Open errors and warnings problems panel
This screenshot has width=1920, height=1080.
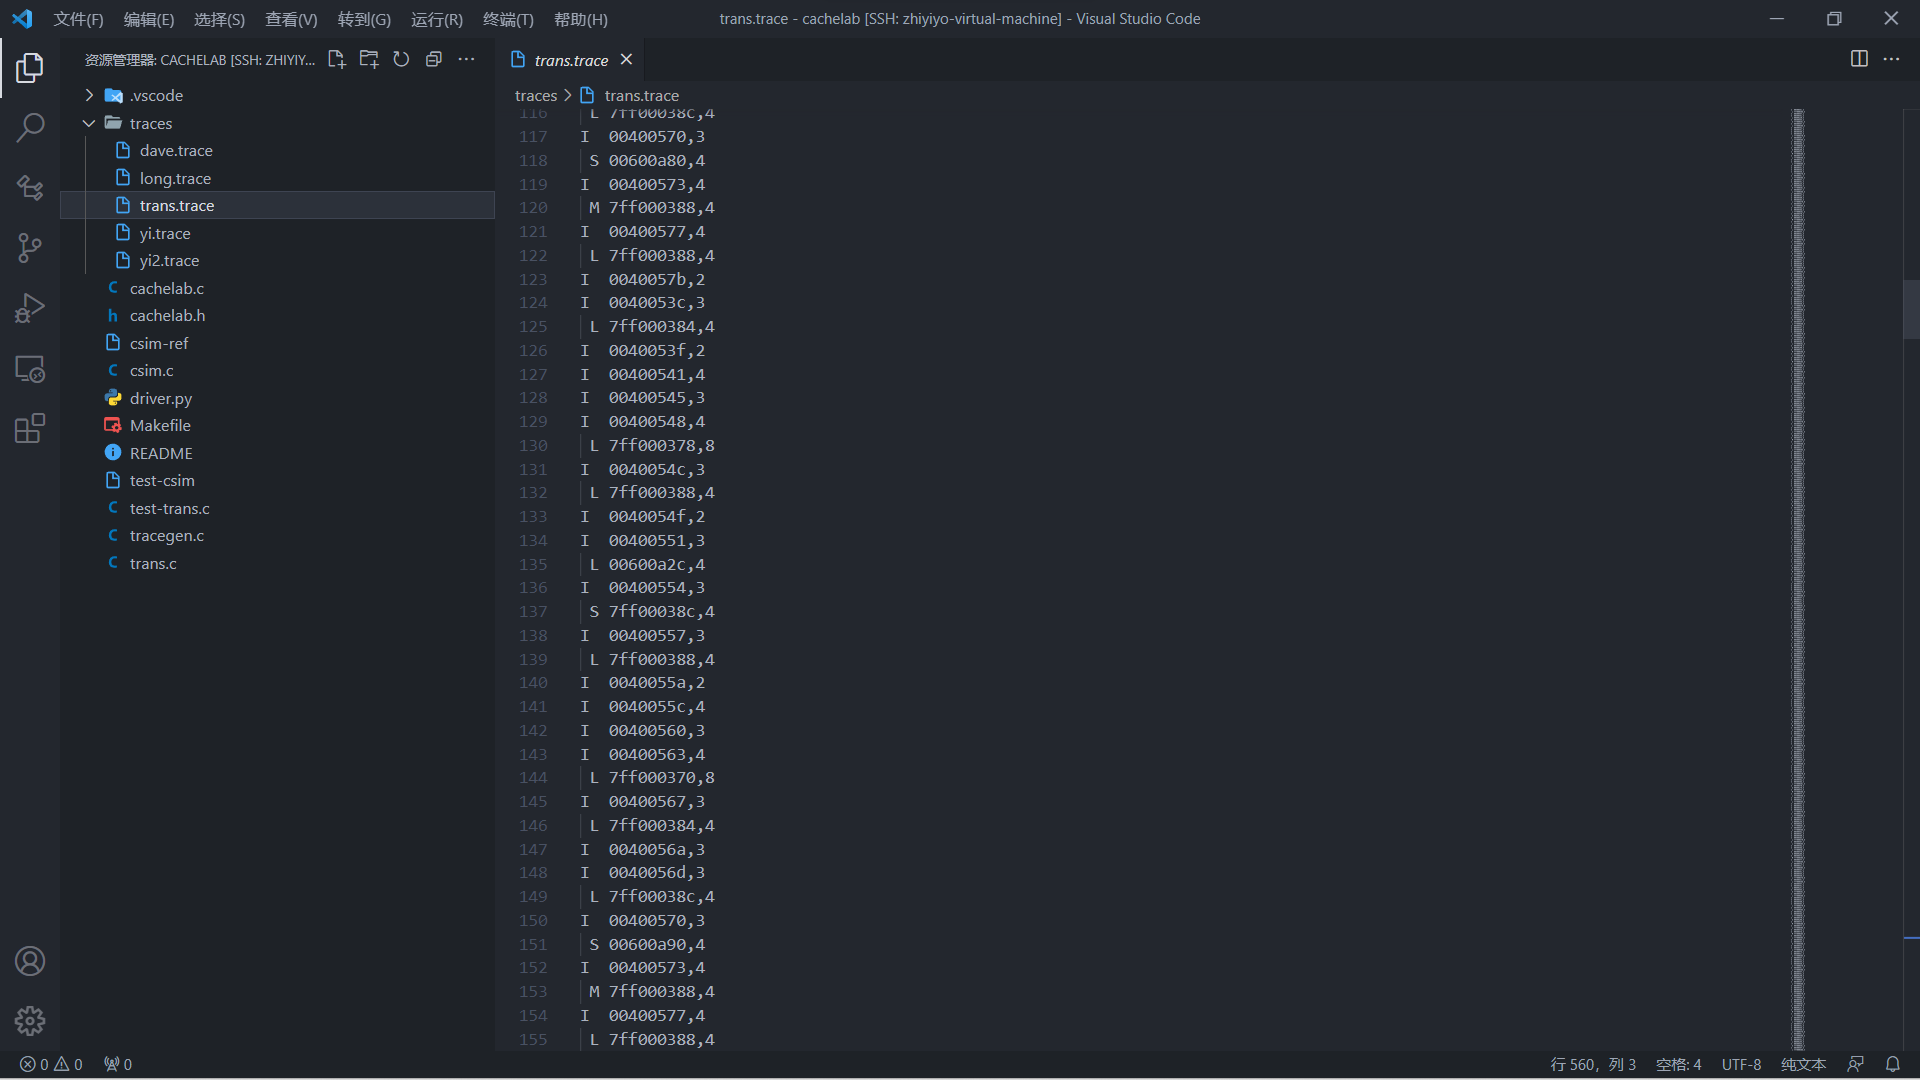(x=52, y=1064)
